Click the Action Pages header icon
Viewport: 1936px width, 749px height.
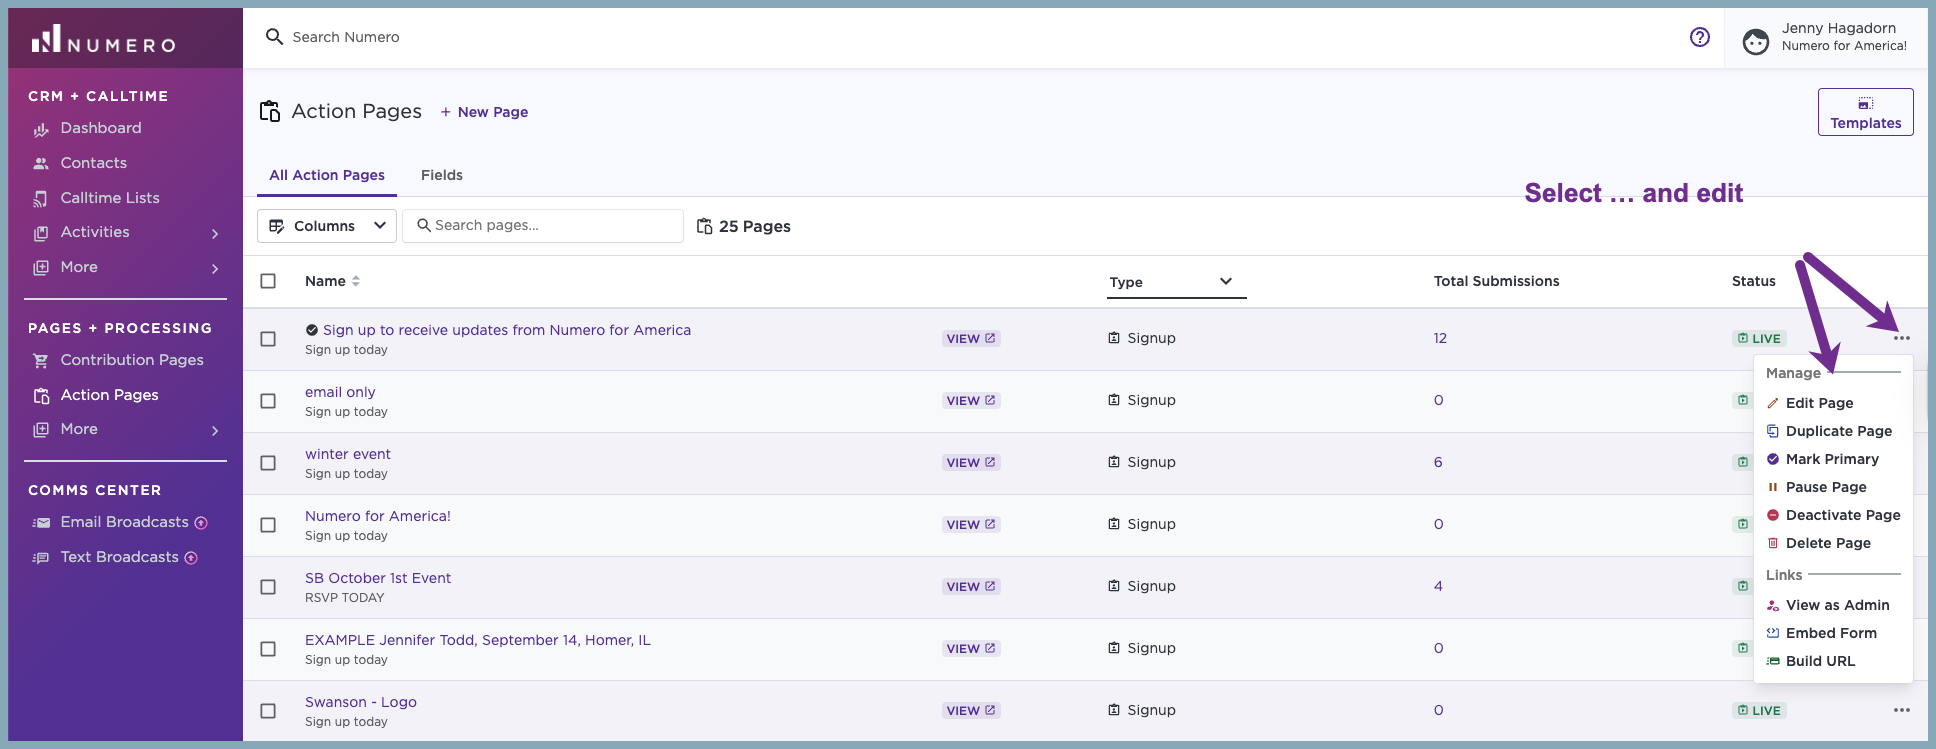click(270, 111)
